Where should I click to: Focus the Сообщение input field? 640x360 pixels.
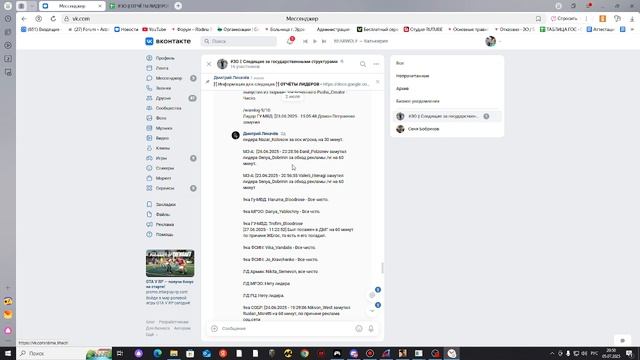click(x=286, y=329)
